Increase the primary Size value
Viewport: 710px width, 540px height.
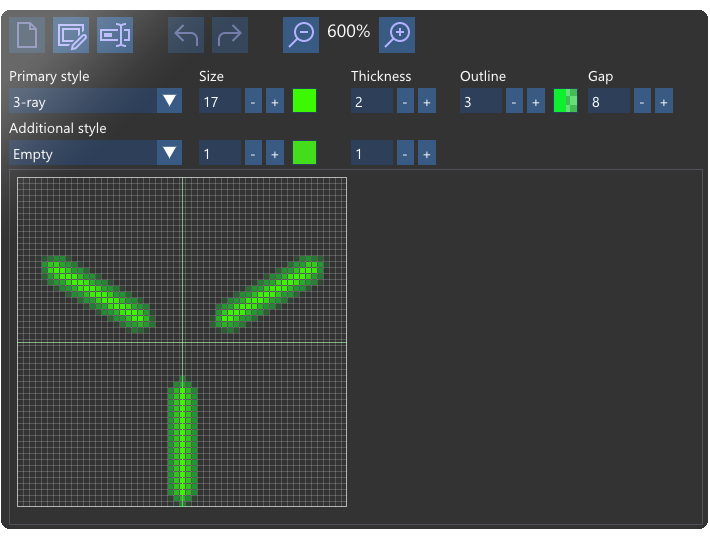click(x=275, y=101)
